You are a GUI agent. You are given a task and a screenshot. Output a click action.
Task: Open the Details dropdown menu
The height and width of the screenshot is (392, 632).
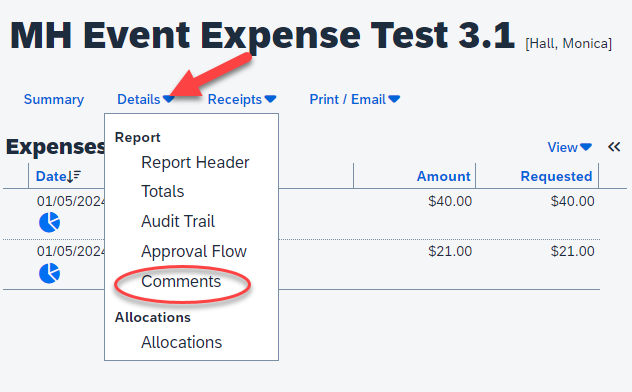(146, 99)
